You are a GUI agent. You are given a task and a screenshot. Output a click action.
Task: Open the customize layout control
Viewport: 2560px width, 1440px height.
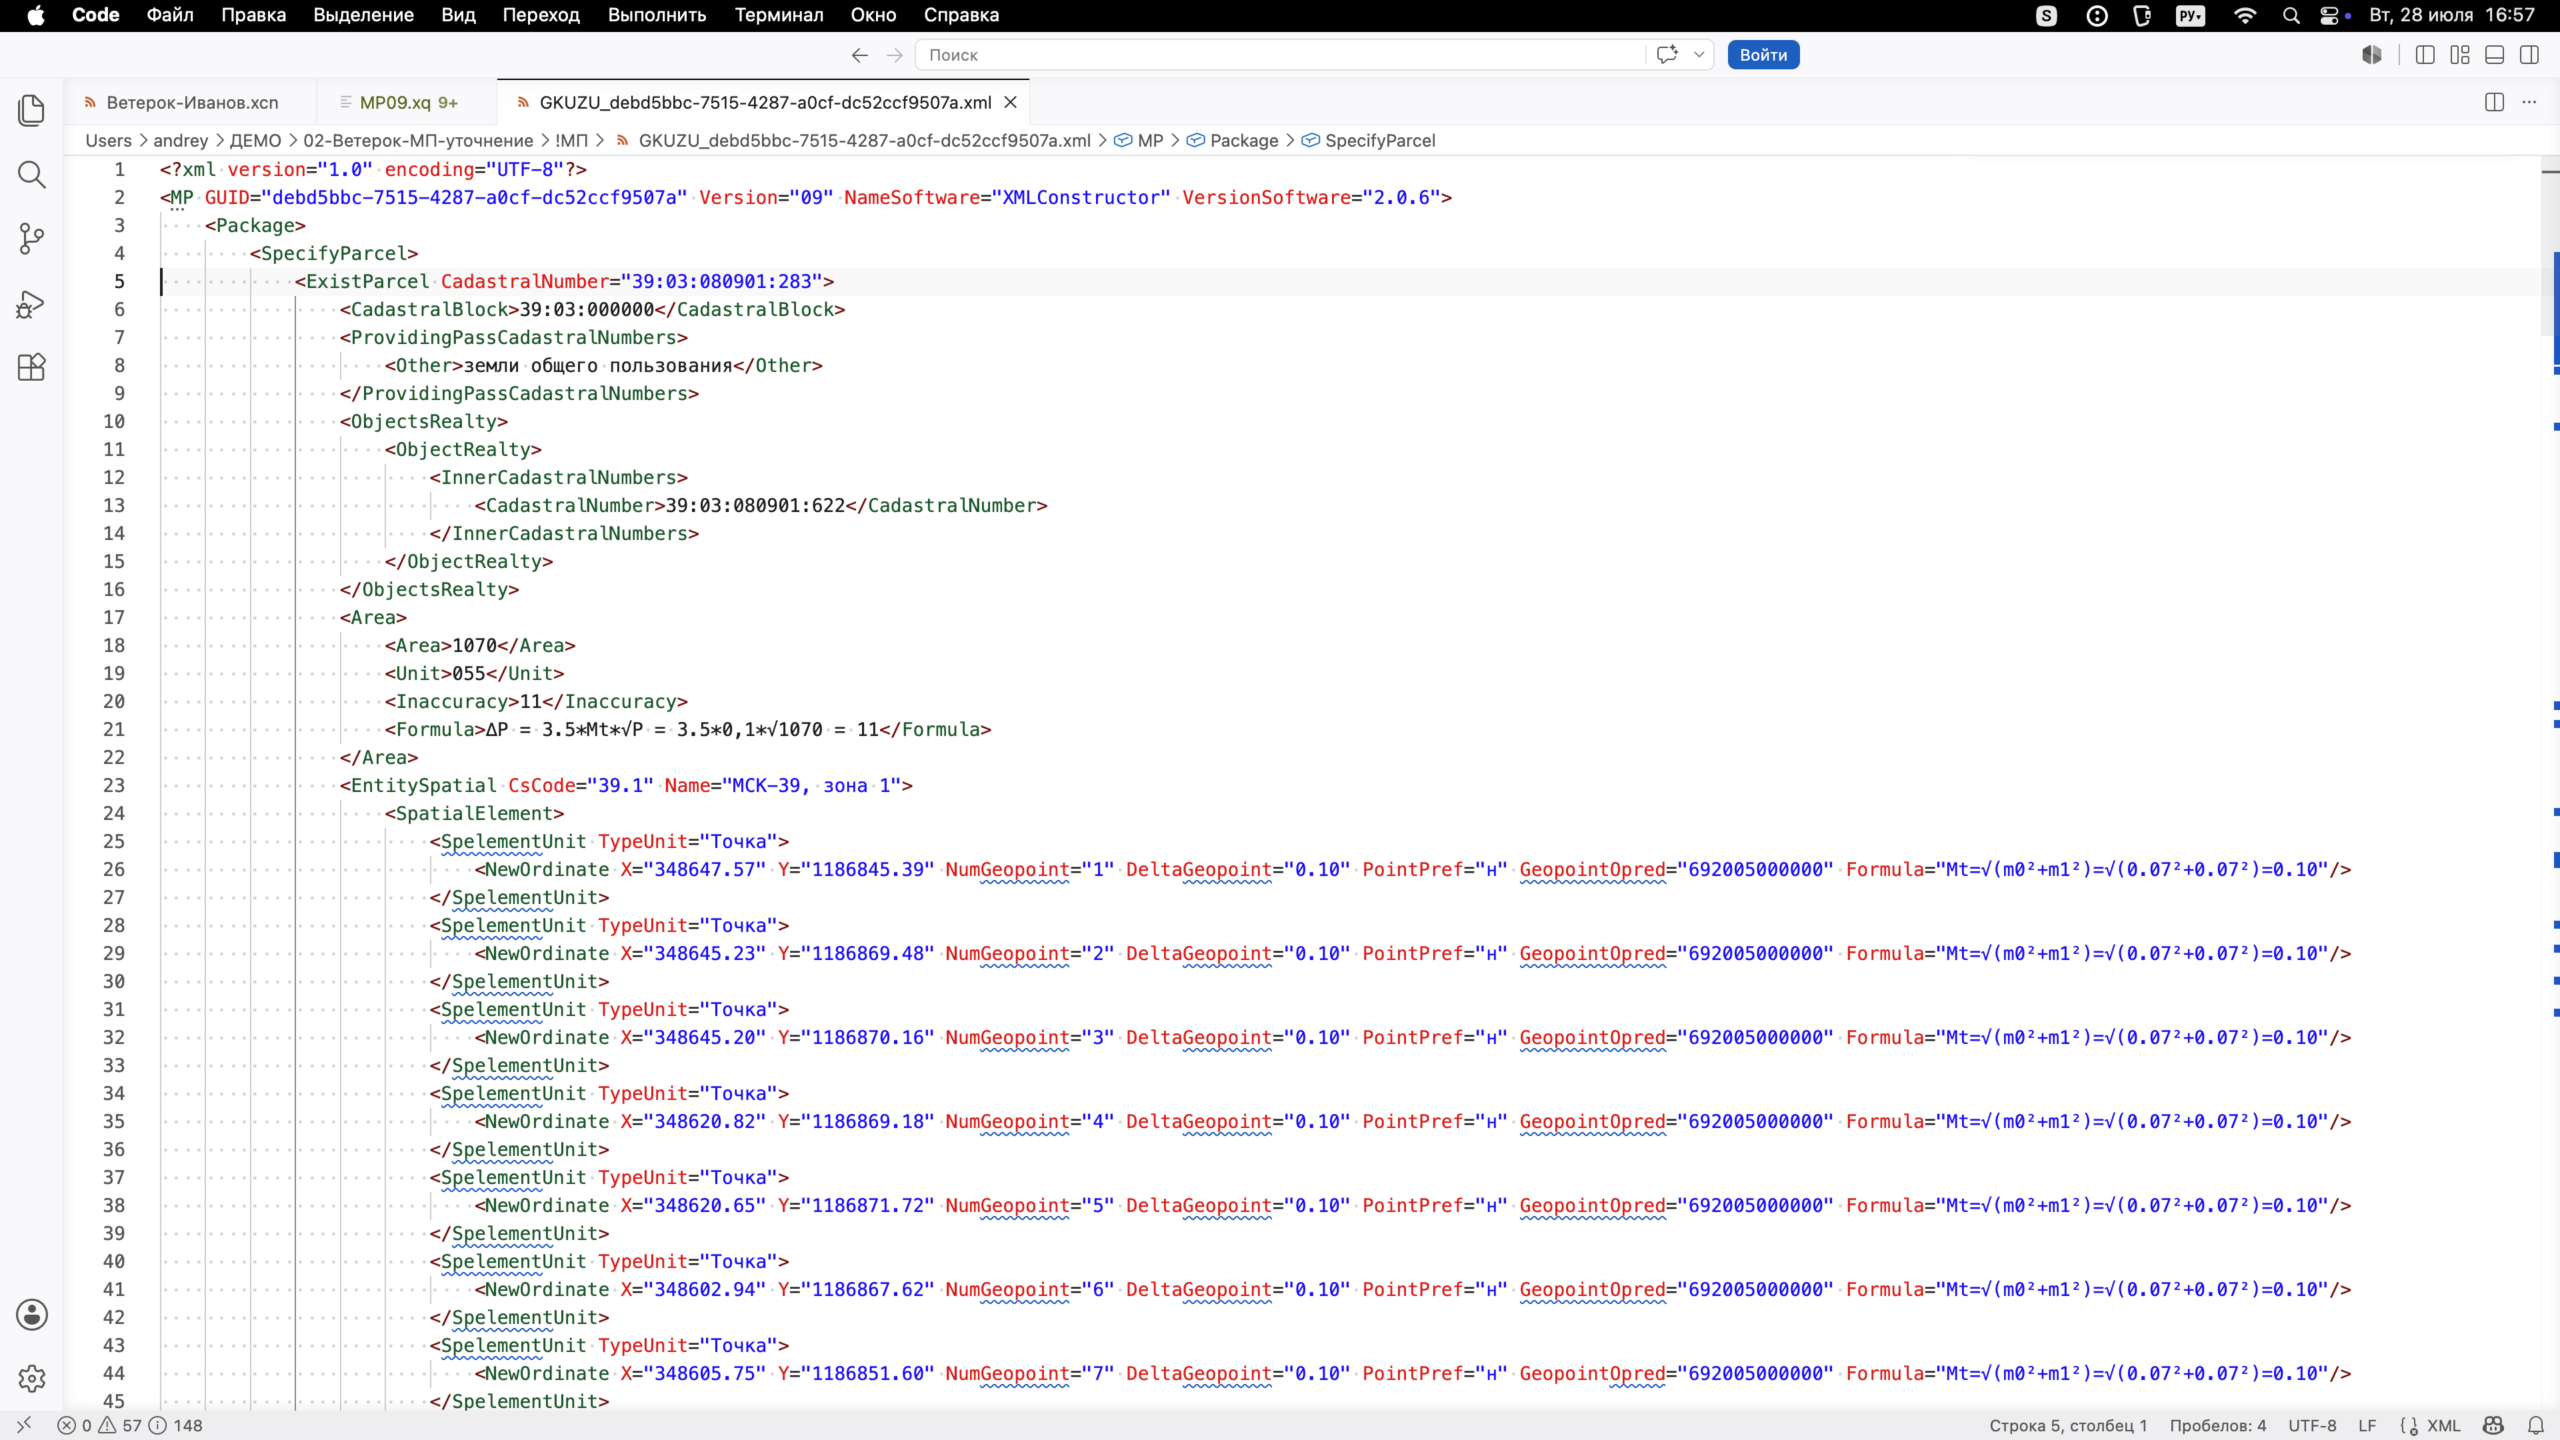[x=2460, y=55]
